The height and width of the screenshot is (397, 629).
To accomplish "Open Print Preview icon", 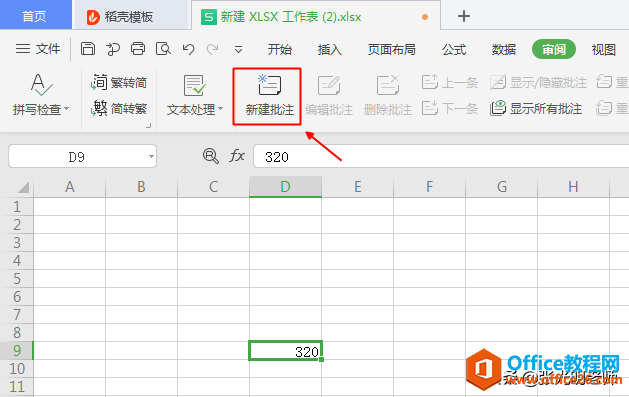I will pos(163,49).
